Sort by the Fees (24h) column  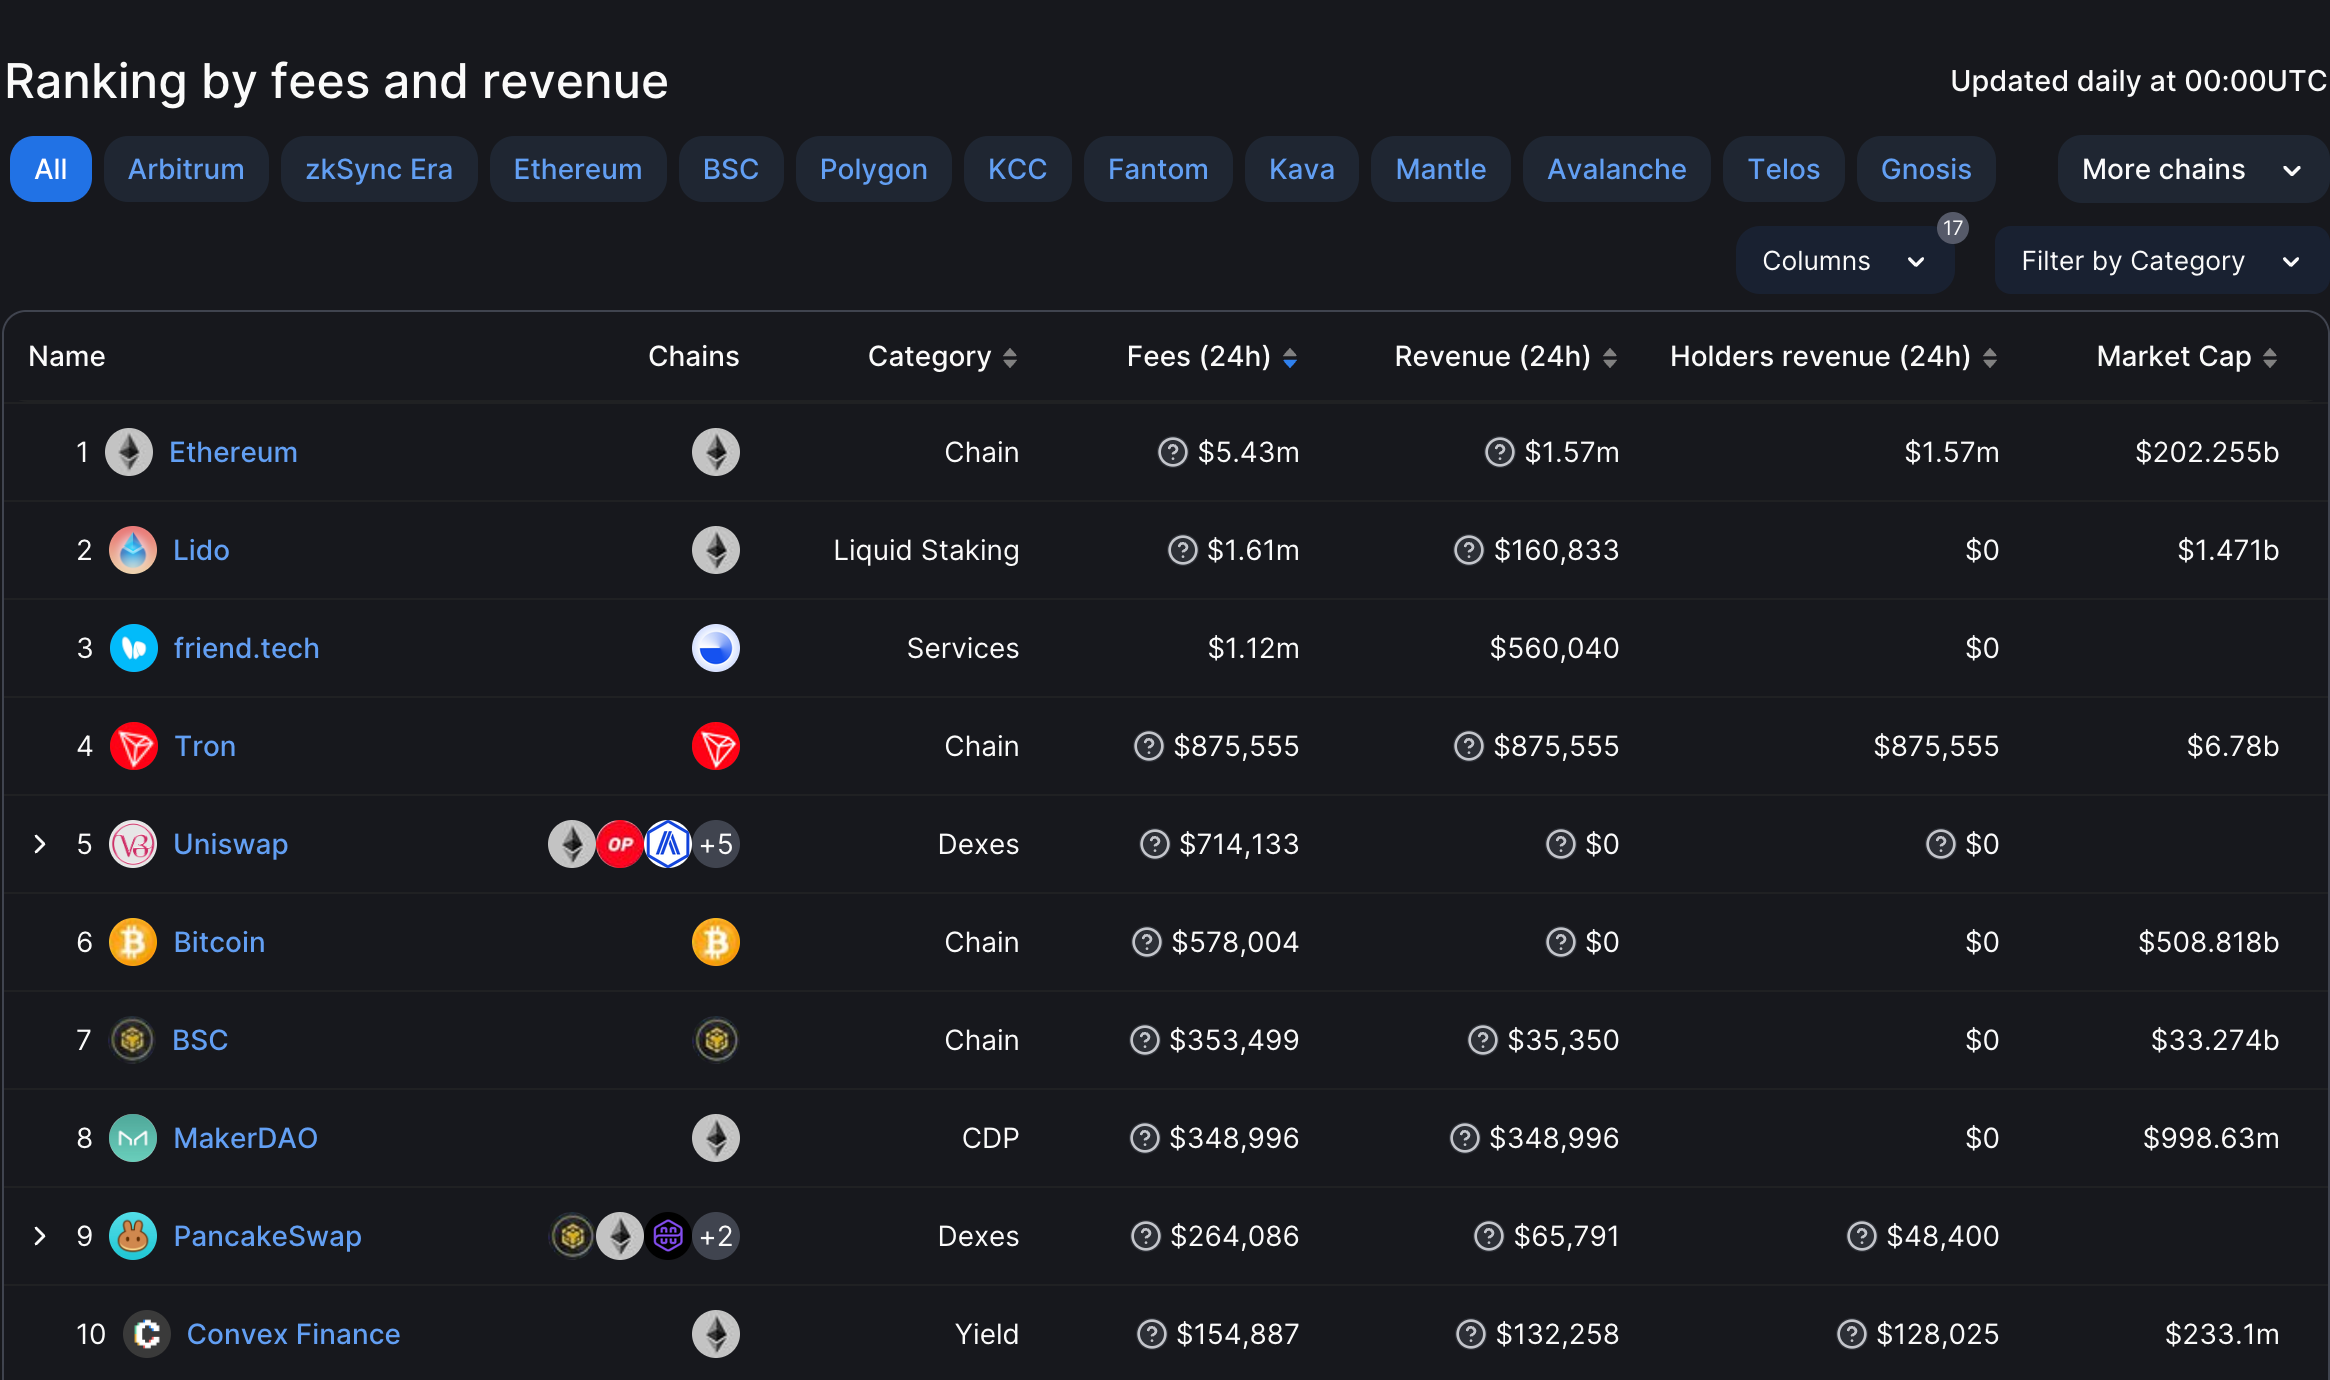[x=1212, y=357]
